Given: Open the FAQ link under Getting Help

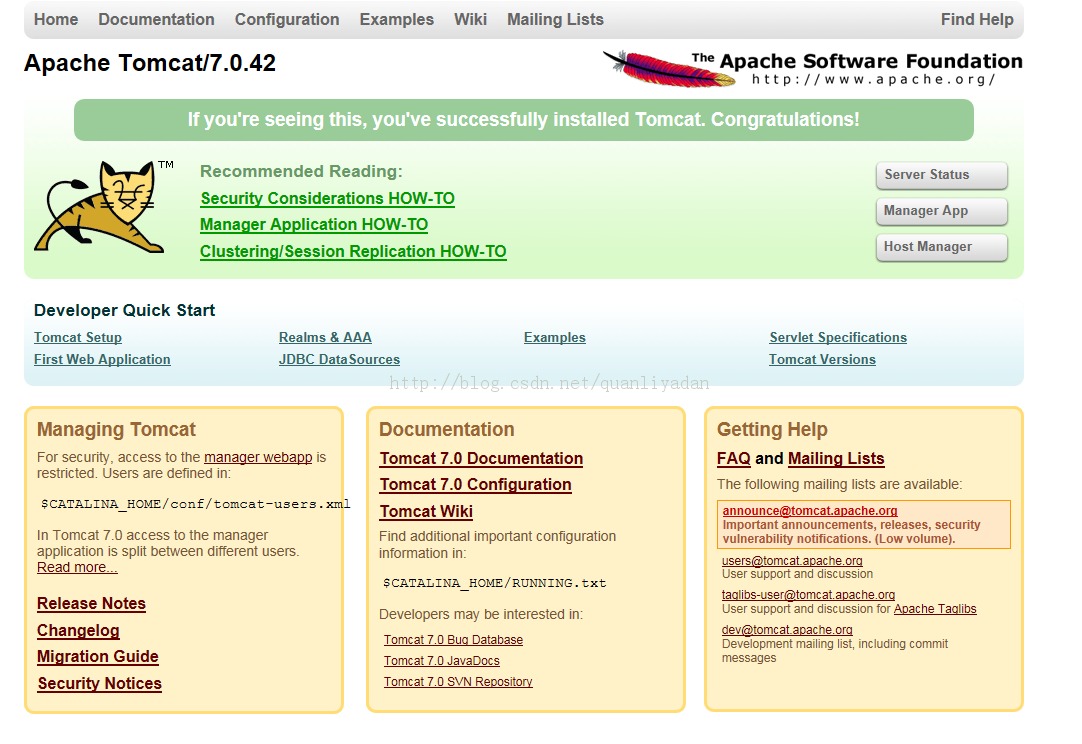Looking at the screenshot, I should [x=734, y=459].
